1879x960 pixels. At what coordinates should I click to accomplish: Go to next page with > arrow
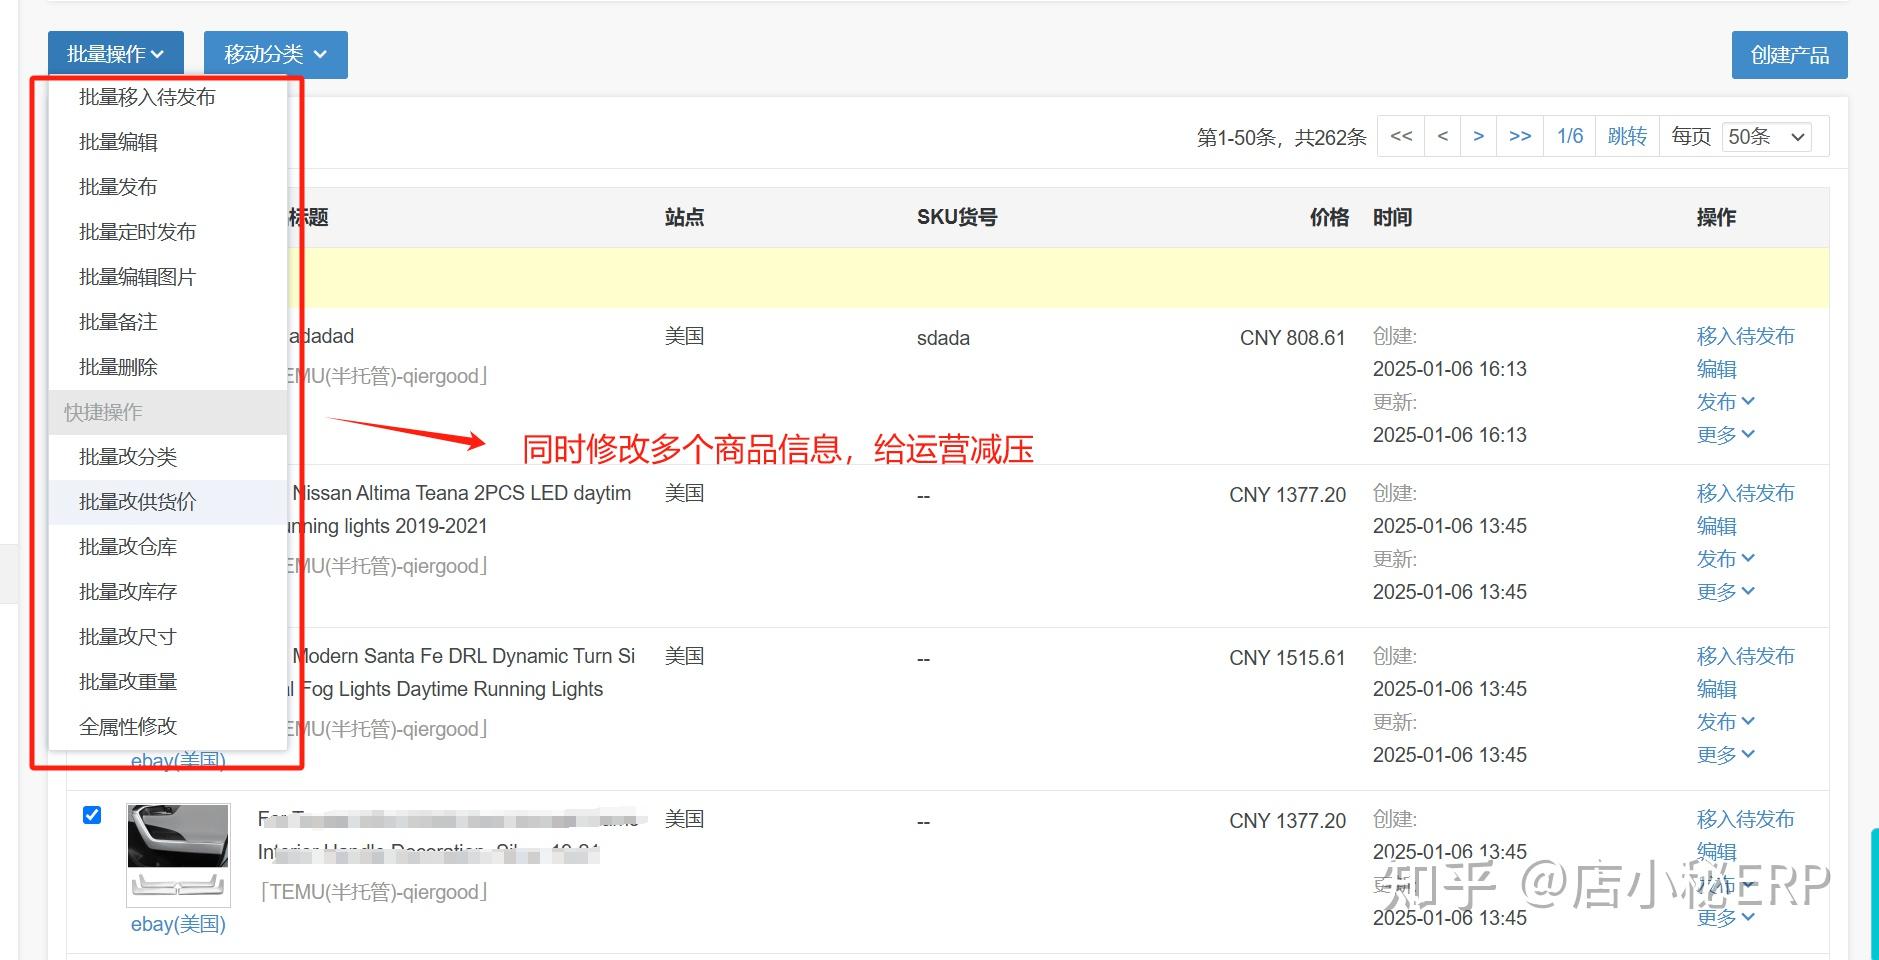click(x=1479, y=136)
